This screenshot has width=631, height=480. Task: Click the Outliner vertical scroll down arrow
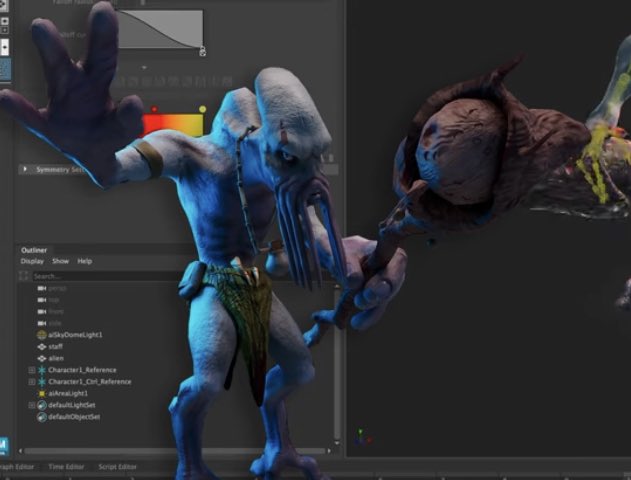coord(337,443)
